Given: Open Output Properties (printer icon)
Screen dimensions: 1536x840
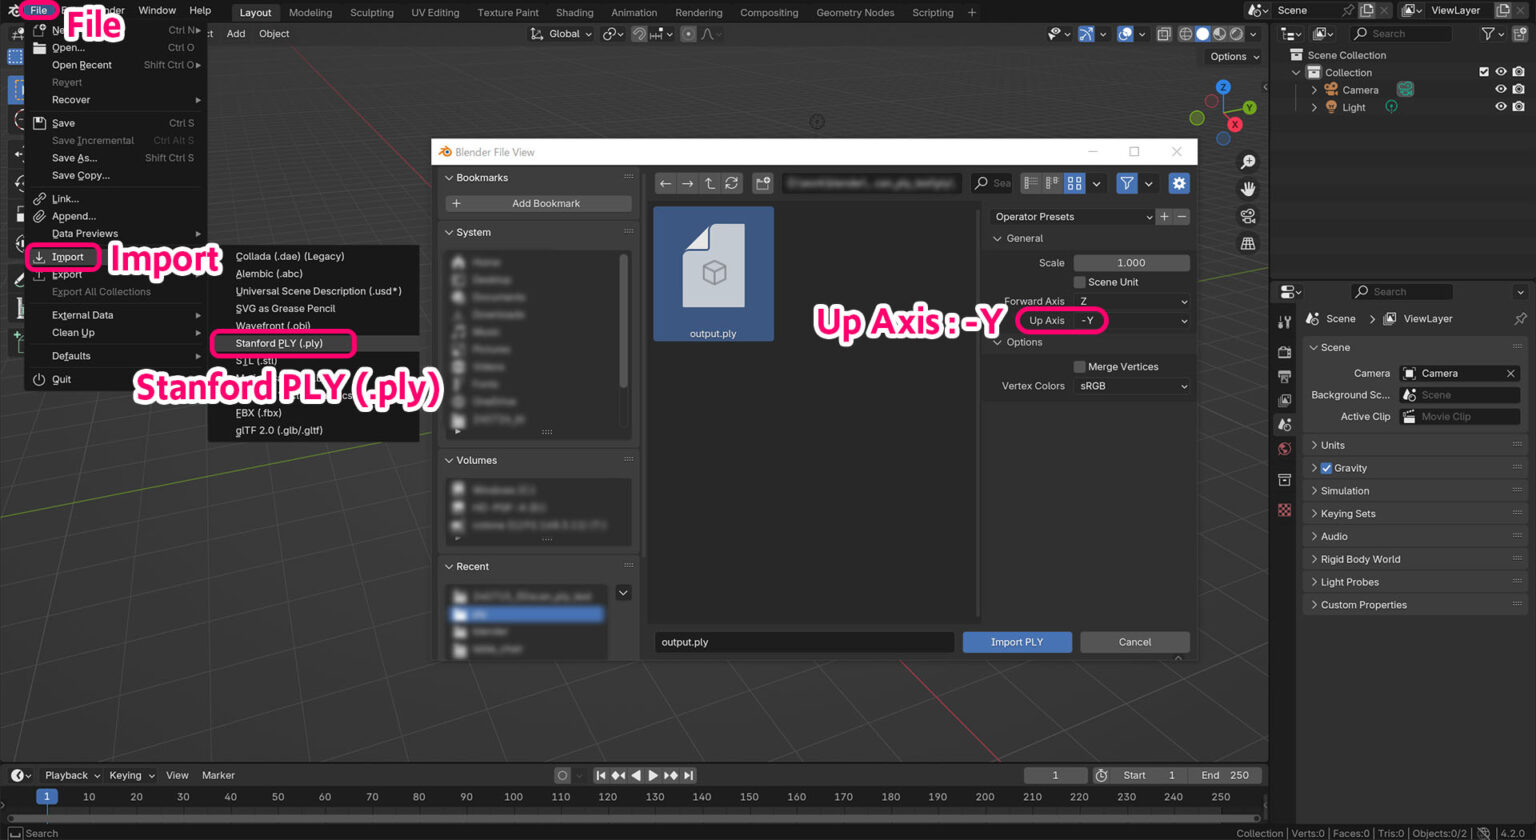Looking at the screenshot, I should [1285, 376].
